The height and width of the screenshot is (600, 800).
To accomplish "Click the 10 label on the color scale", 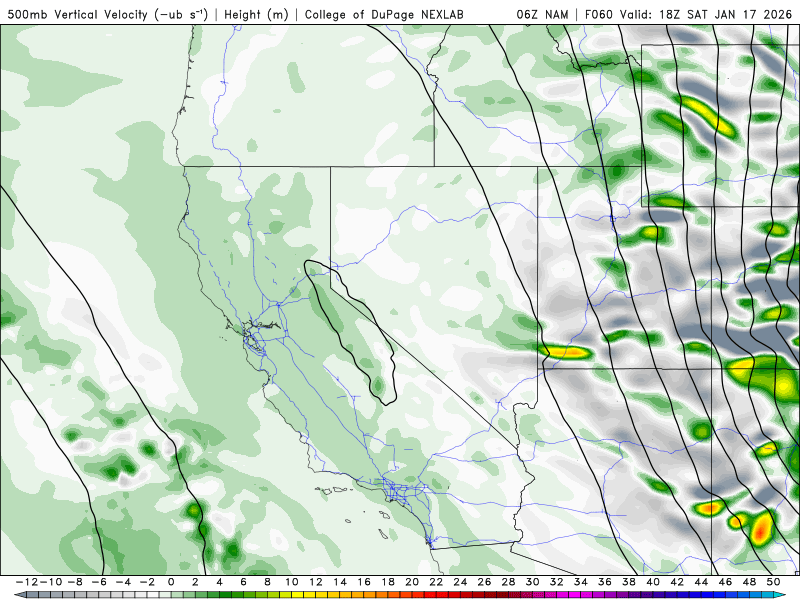I will tap(291, 582).
